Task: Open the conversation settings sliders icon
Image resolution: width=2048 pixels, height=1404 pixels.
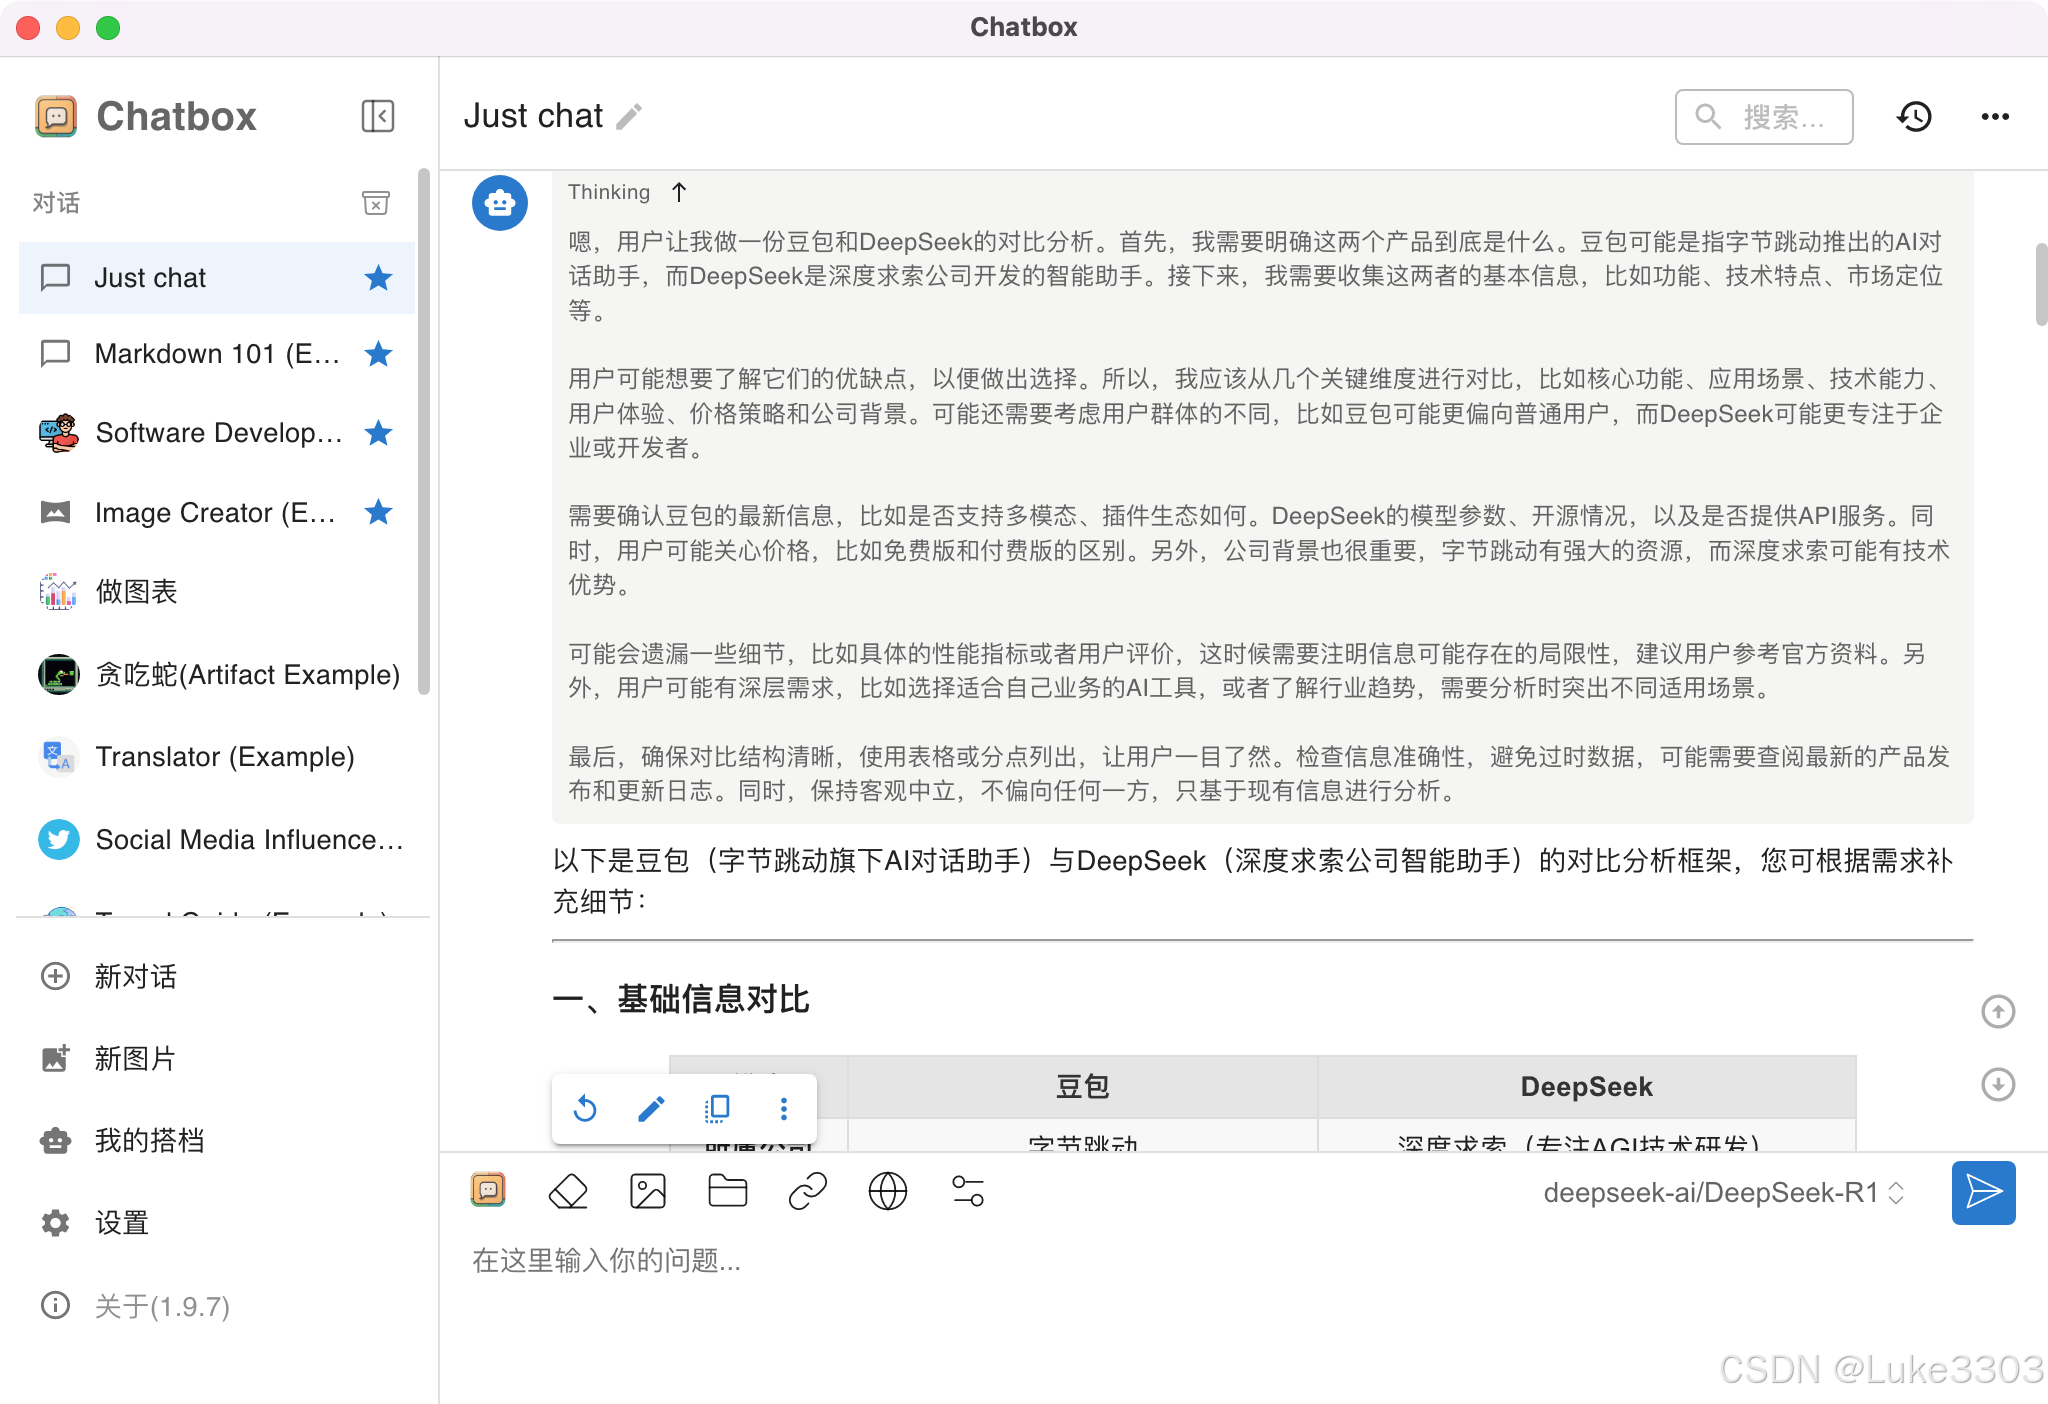Action: click(968, 1191)
